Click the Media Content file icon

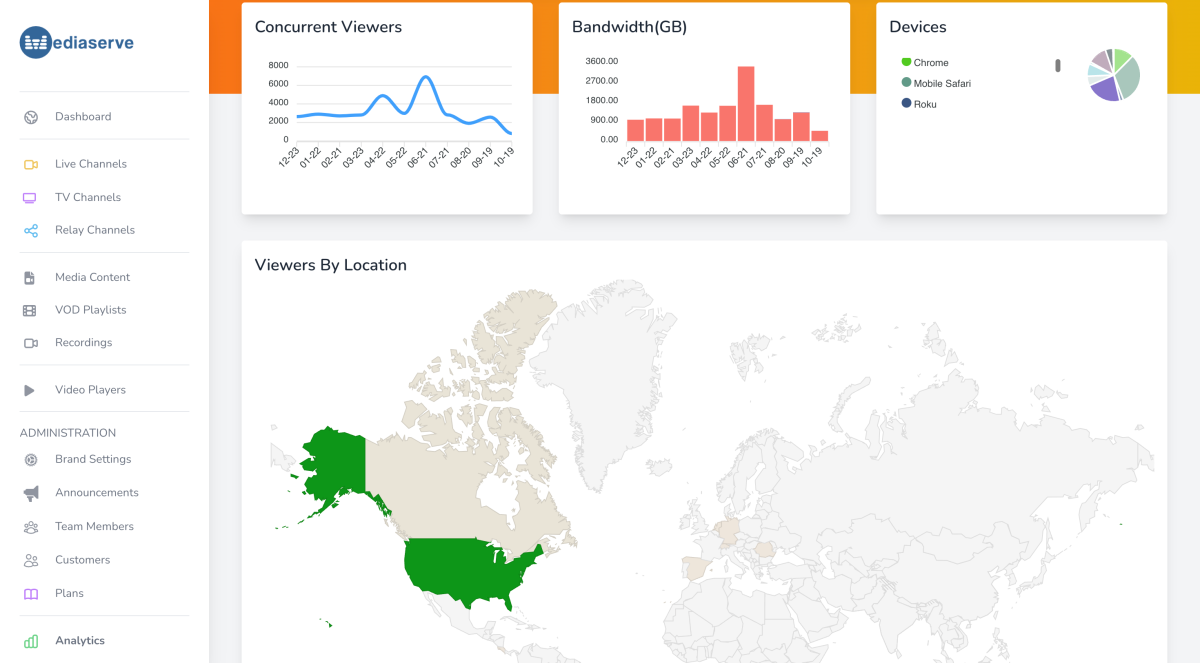(x=31, y=278)
